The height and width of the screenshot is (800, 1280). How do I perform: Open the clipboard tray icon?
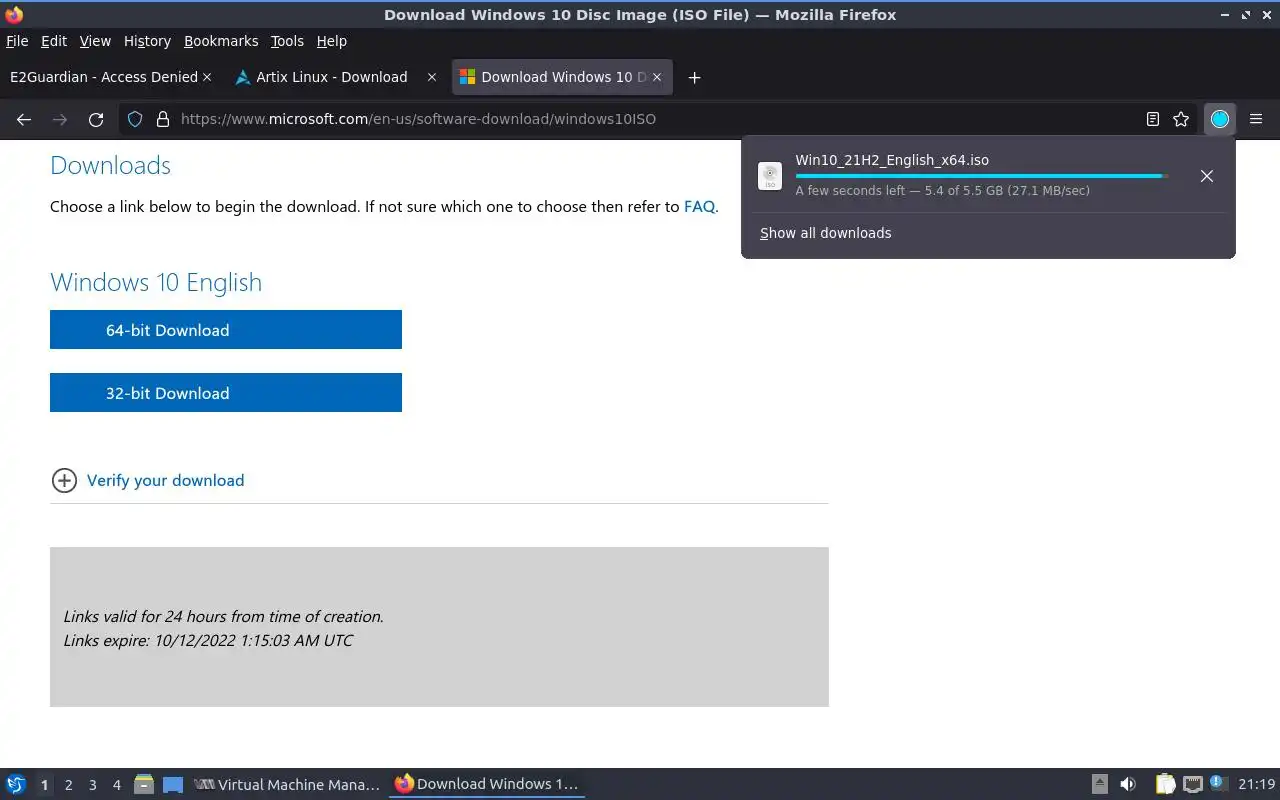point(1165,785)
